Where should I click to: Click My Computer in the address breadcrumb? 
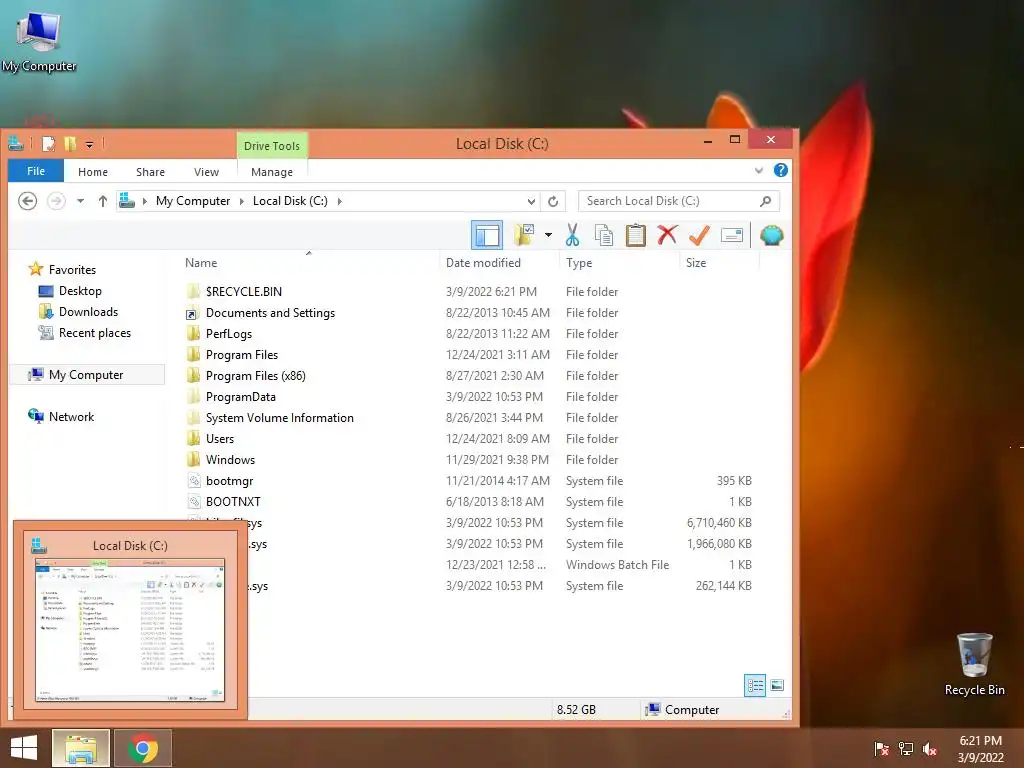point(193,201)
